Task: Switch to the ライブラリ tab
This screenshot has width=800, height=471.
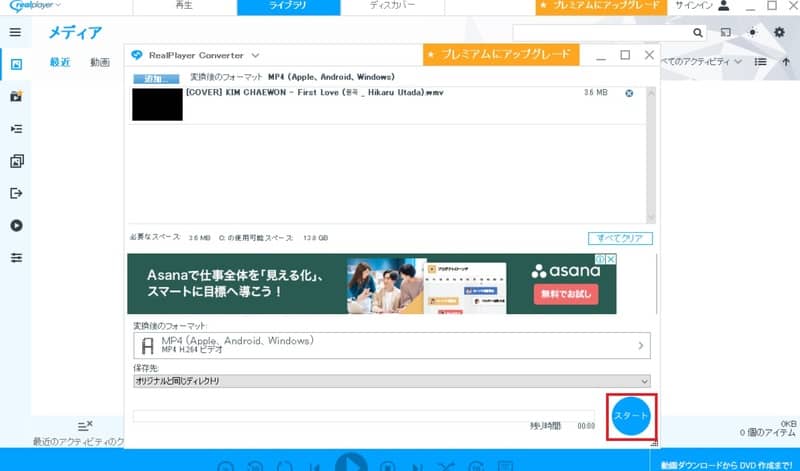Action: coord(288,7)
